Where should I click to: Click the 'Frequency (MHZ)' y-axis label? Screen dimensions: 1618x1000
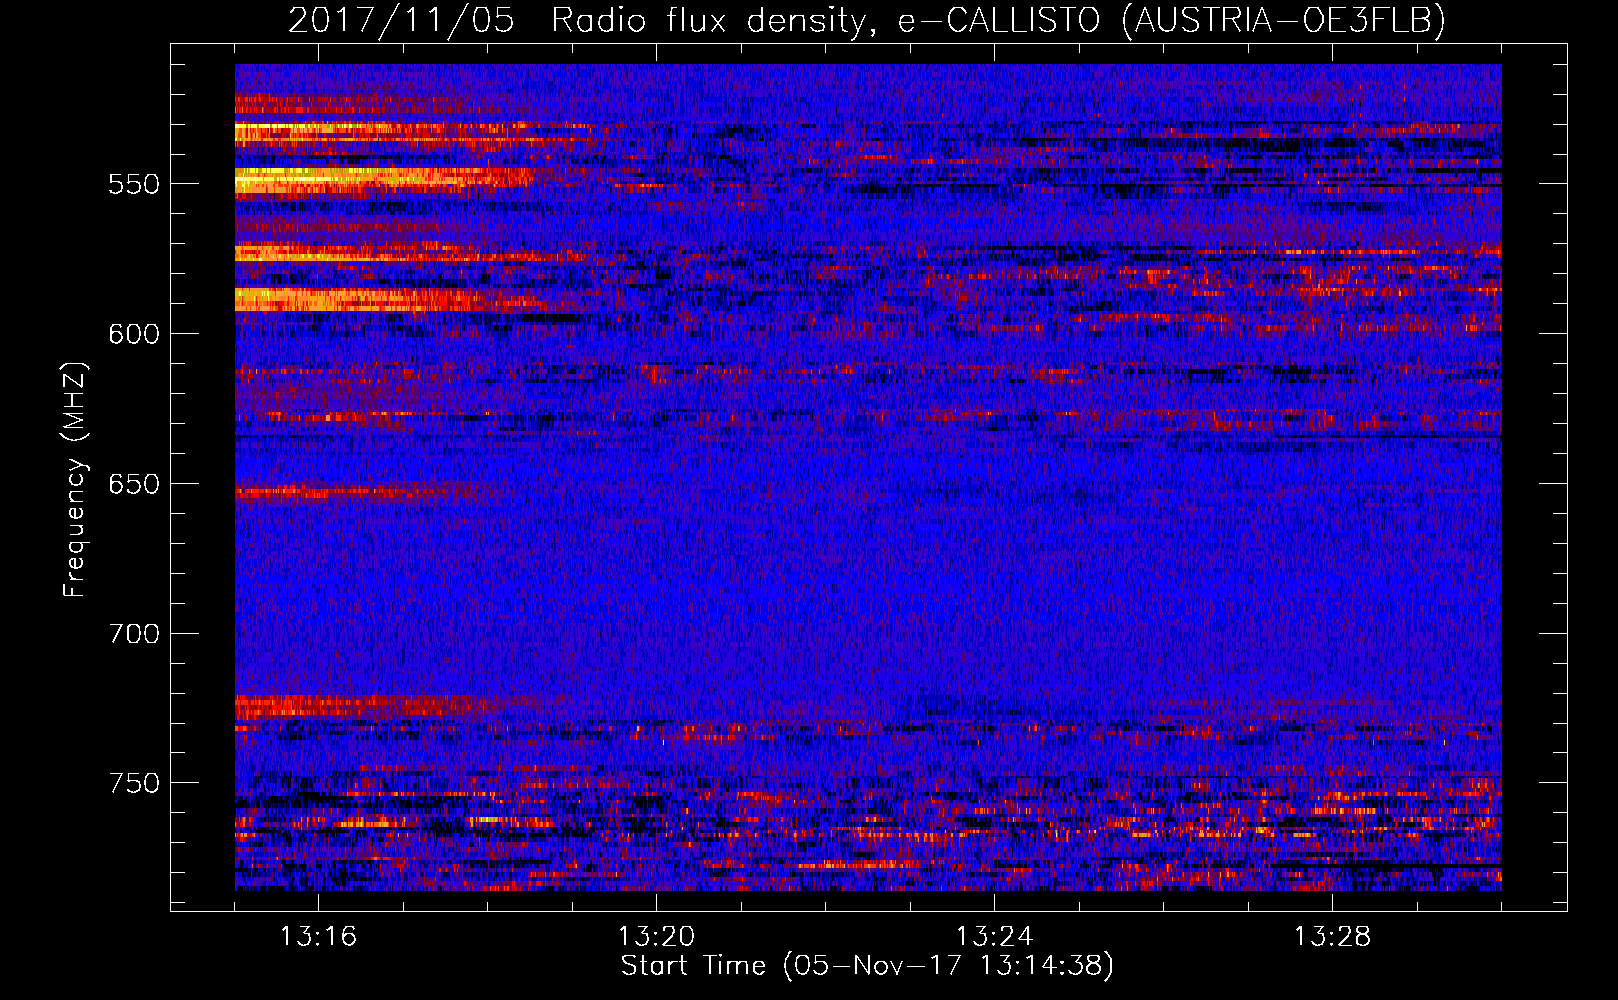(75, 479)
